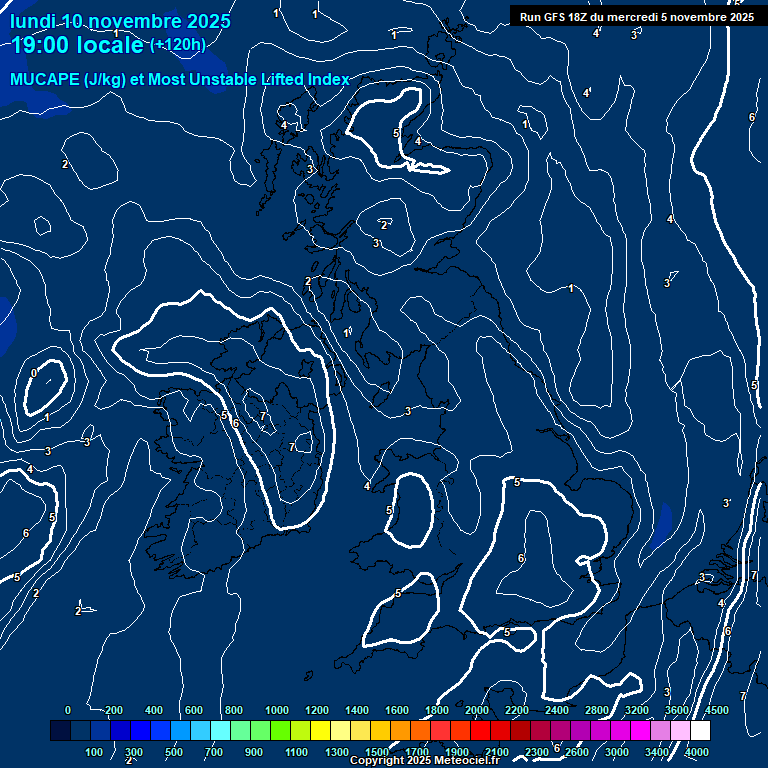The image size is (768, 768).
Task: Click the 'Copyright 2025 Meteociel.fr' text
Action: tap(425, 760)
